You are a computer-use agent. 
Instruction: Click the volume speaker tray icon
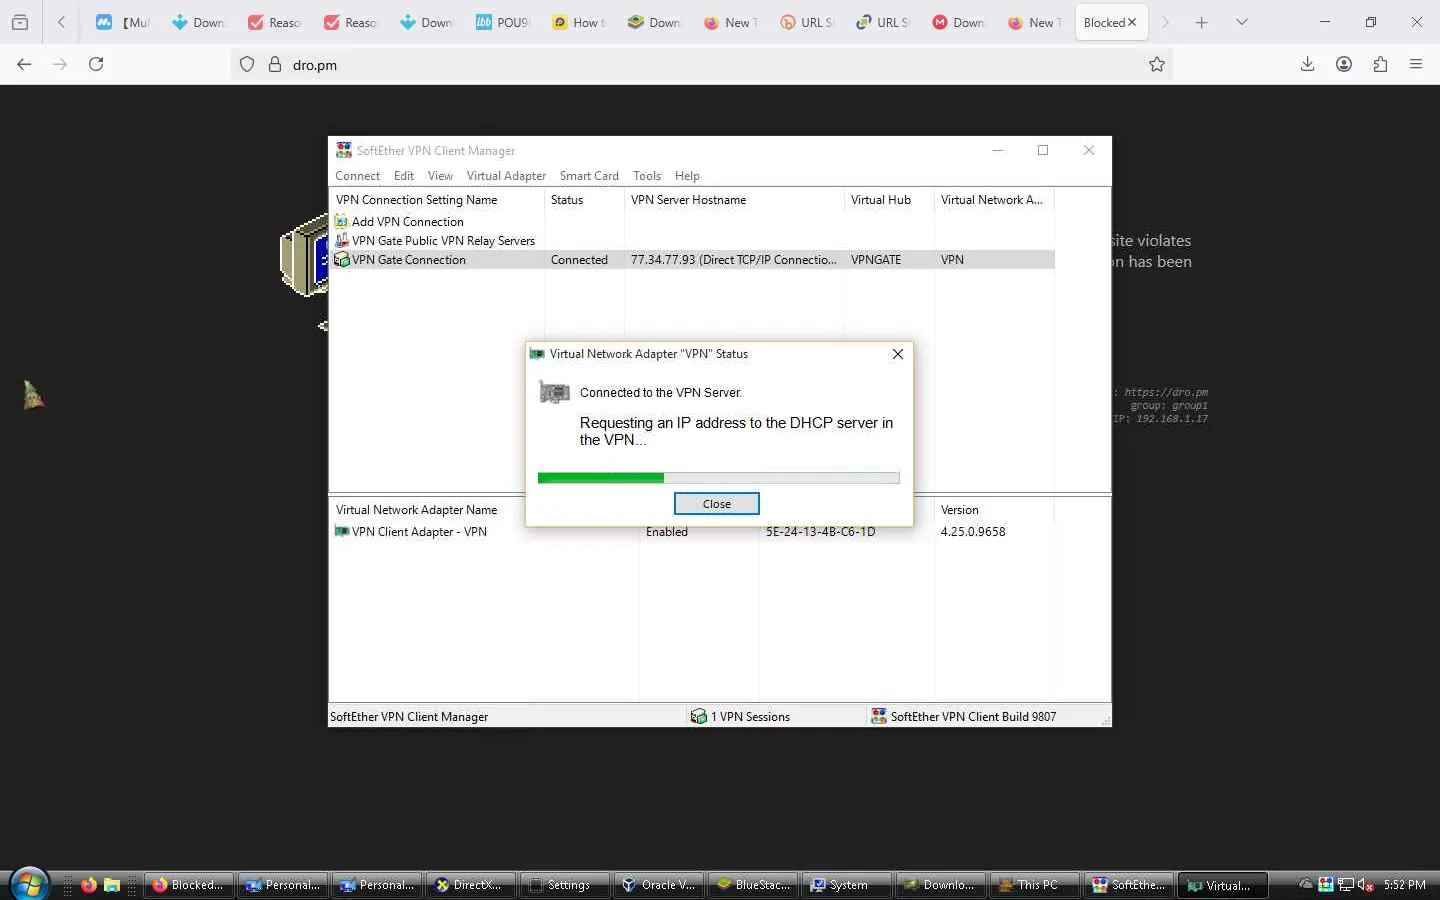1365,885
